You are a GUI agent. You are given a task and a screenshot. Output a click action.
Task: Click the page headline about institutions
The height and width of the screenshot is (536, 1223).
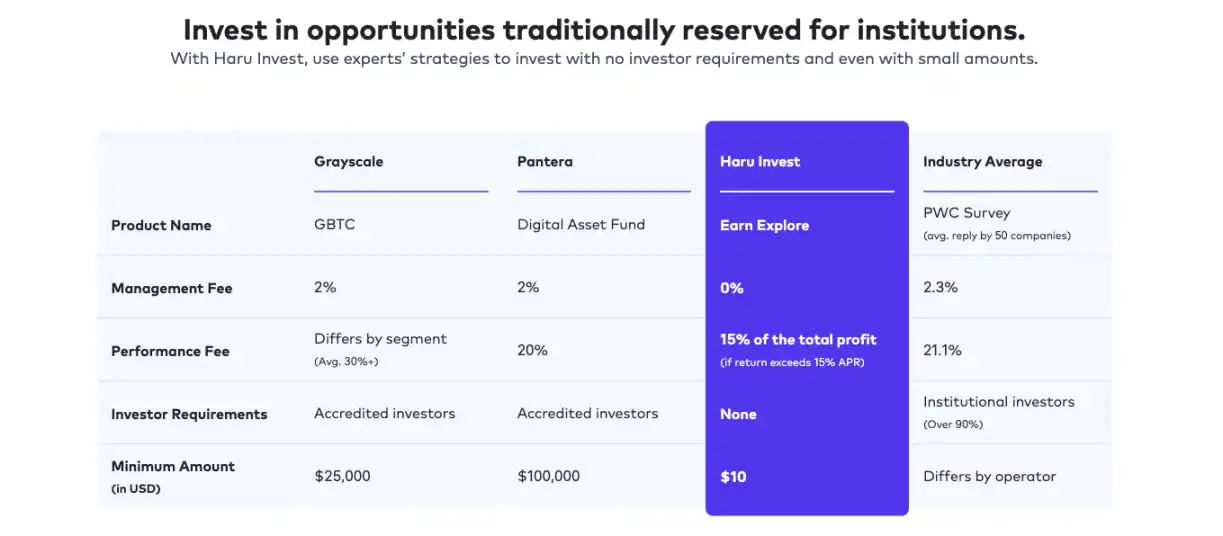coord(604,28)
